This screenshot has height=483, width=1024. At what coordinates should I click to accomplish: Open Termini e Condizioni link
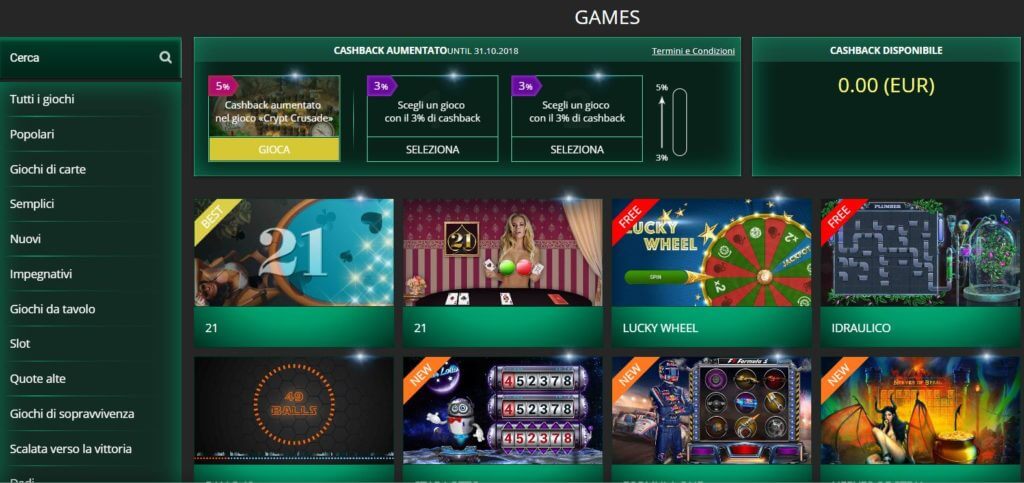693,51
